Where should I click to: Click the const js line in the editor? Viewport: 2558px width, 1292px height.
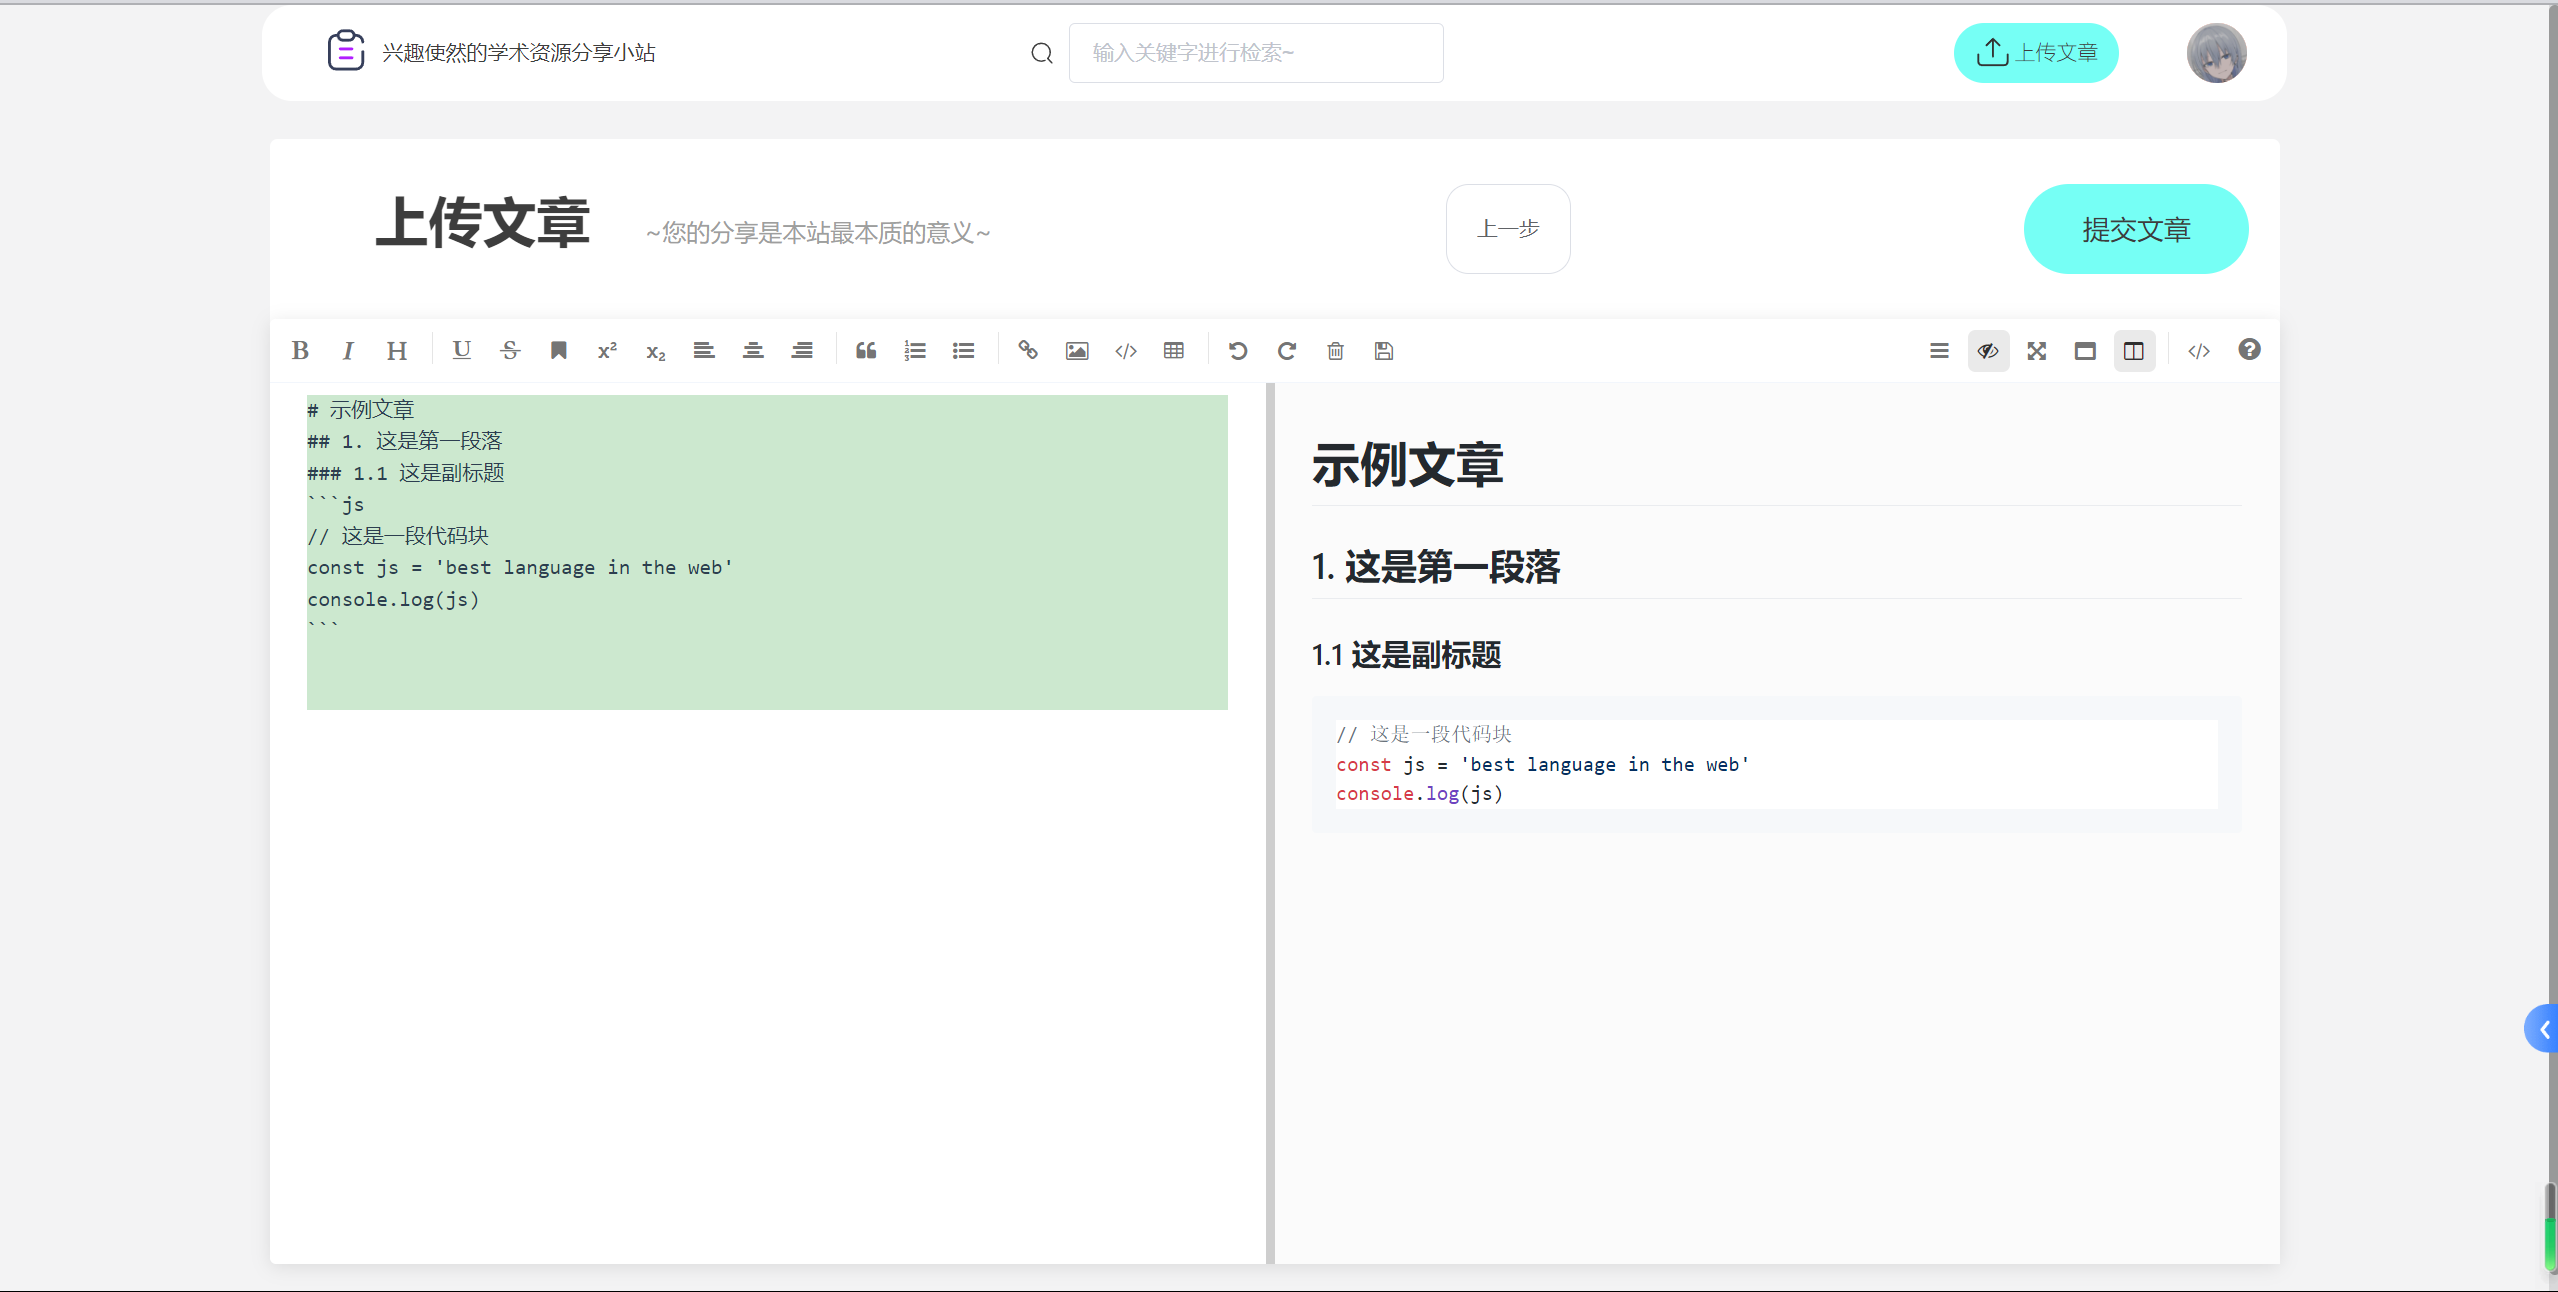click(x=520, y=567)
